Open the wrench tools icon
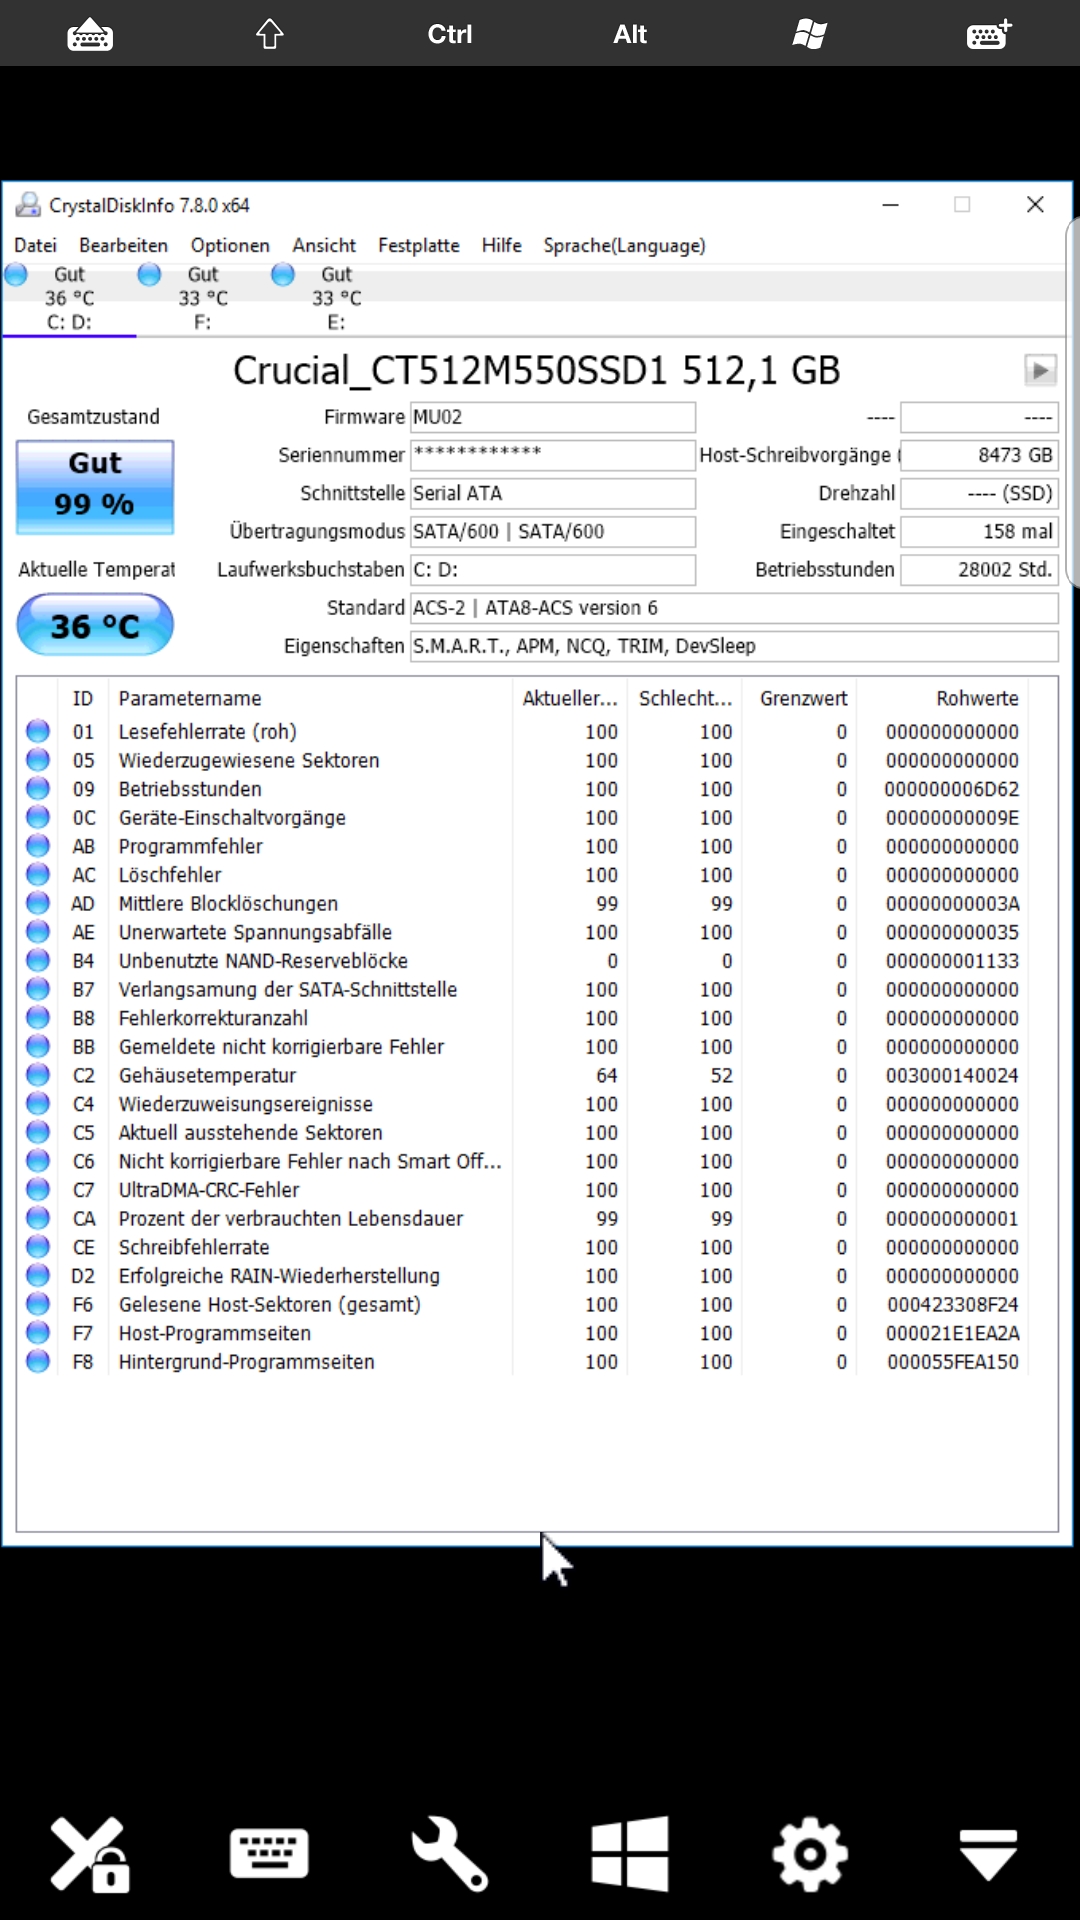Image resolution: width=1080 pixels, height=1920 pixels. (450, 1854)
